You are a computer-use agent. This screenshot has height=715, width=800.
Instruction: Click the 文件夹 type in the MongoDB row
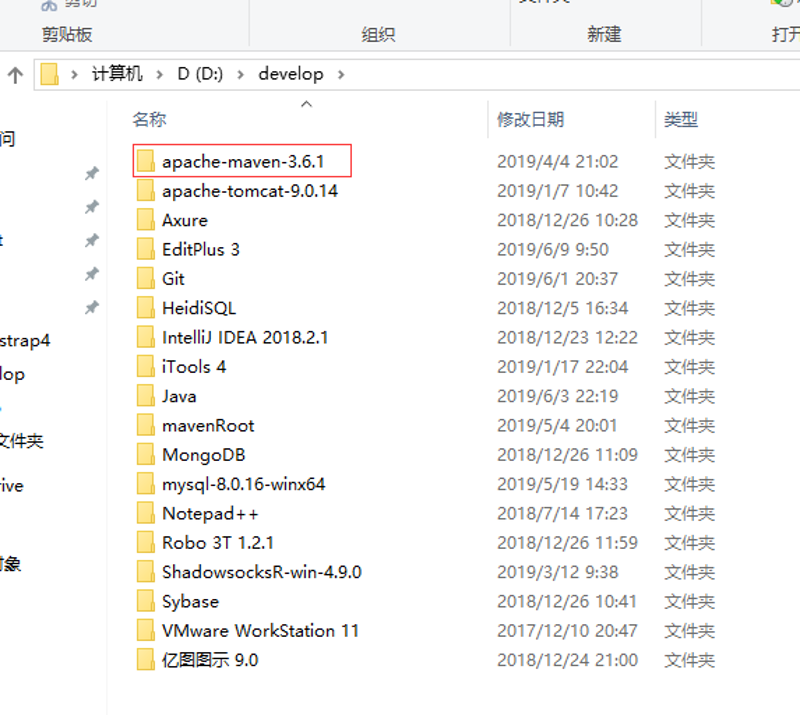coord(689,455)
